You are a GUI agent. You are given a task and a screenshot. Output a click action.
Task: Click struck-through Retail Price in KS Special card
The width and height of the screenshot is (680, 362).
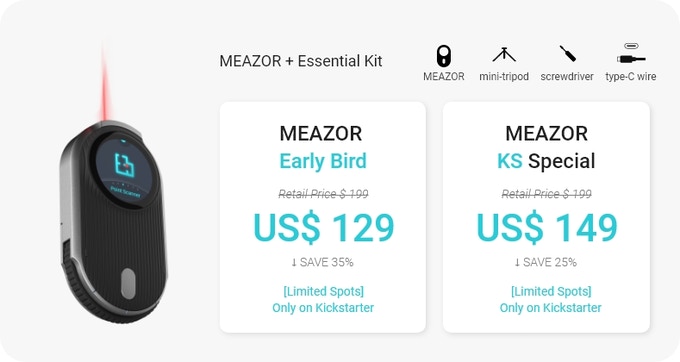point(546,194)
